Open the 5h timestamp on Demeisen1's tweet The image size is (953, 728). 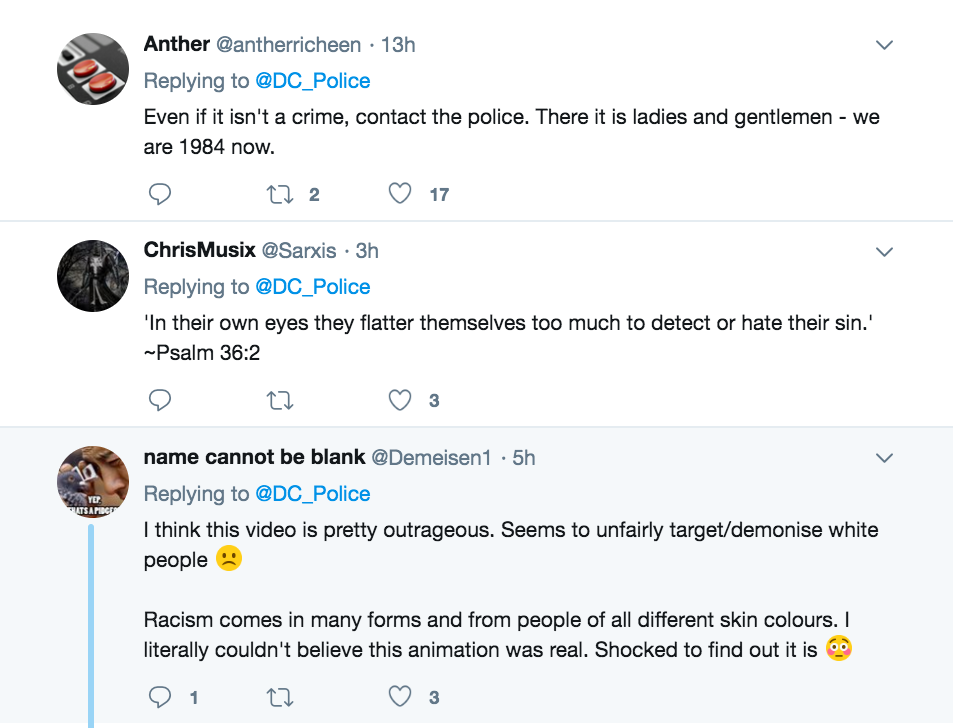(524, 458)
